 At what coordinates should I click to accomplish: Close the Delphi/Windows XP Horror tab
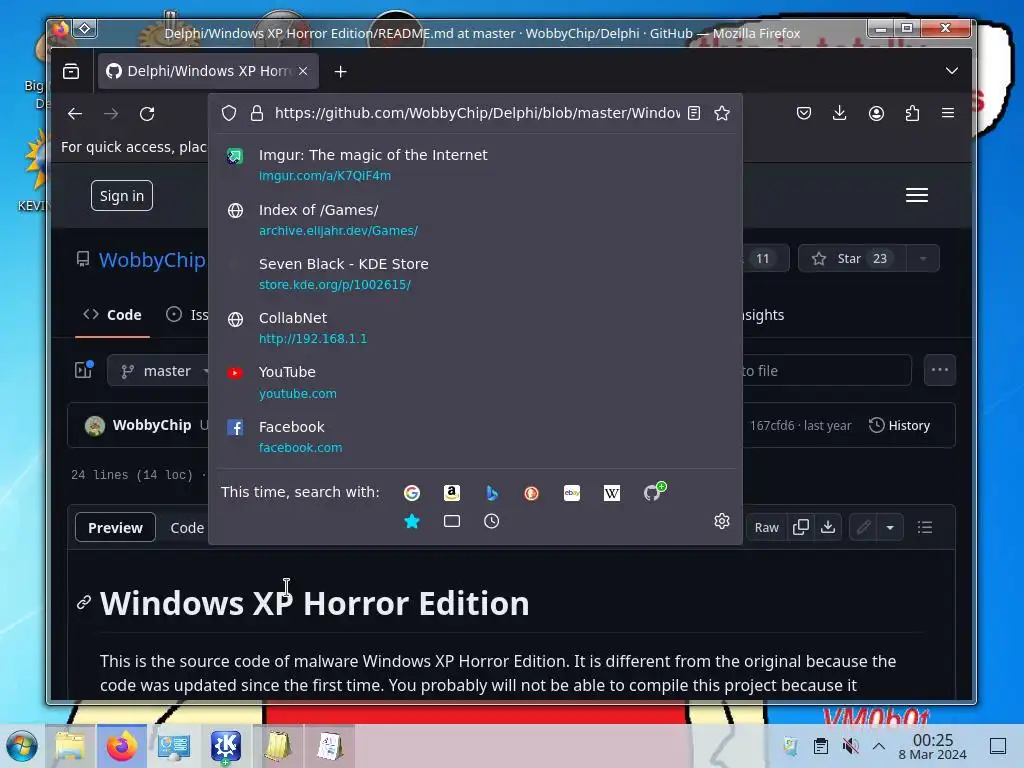(x=303, y=71)
